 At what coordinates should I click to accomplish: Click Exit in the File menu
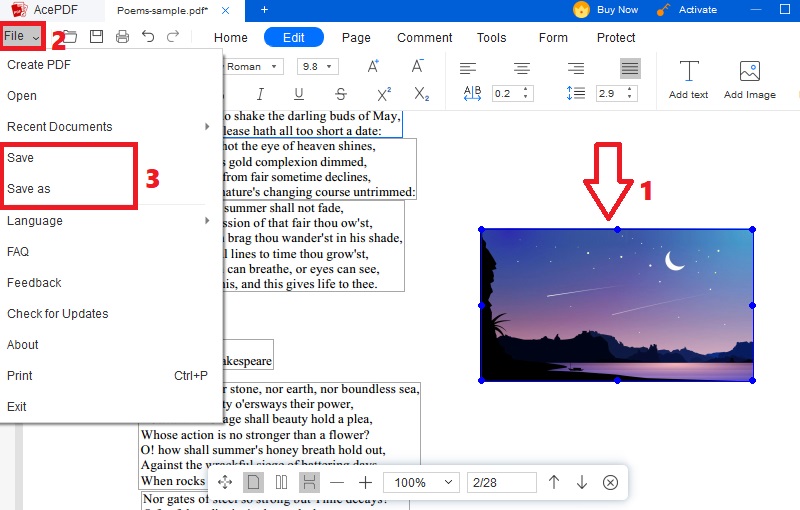pyautogui.click(x=112, y=407)
